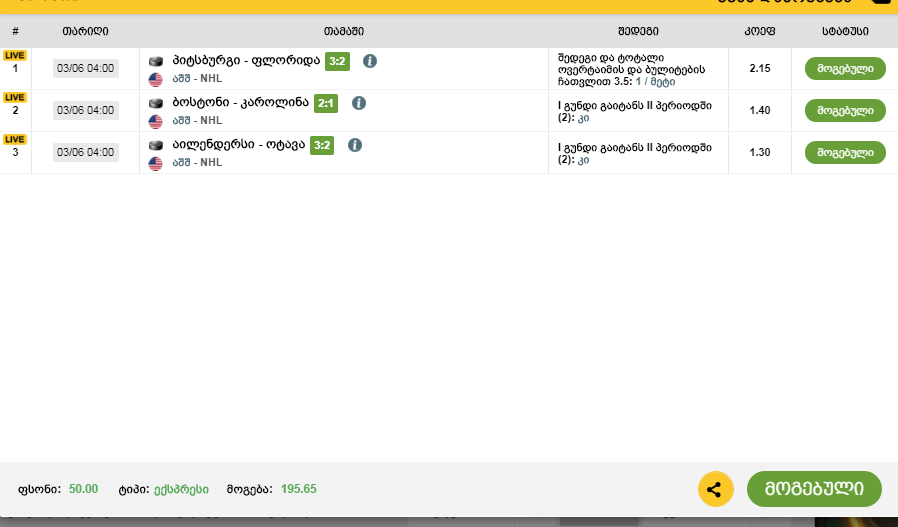This screenshot has width=898, height=527.
Task: Click მოგებული status for აილენდერსი - ოტავა
Action: [845, 152]
